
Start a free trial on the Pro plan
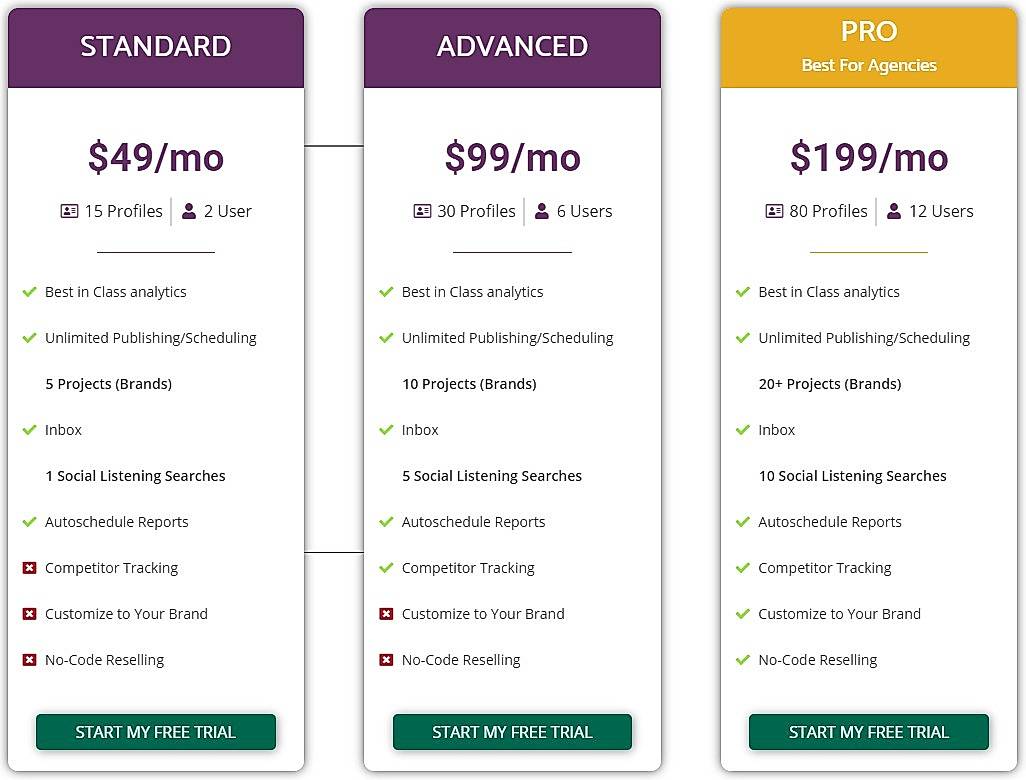coord(868,732)
